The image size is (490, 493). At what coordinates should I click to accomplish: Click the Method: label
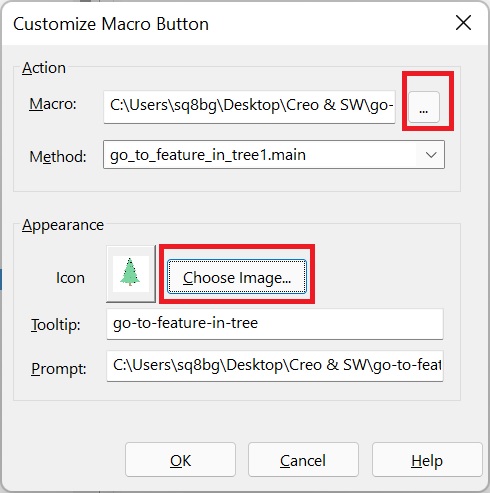[58, 156]
